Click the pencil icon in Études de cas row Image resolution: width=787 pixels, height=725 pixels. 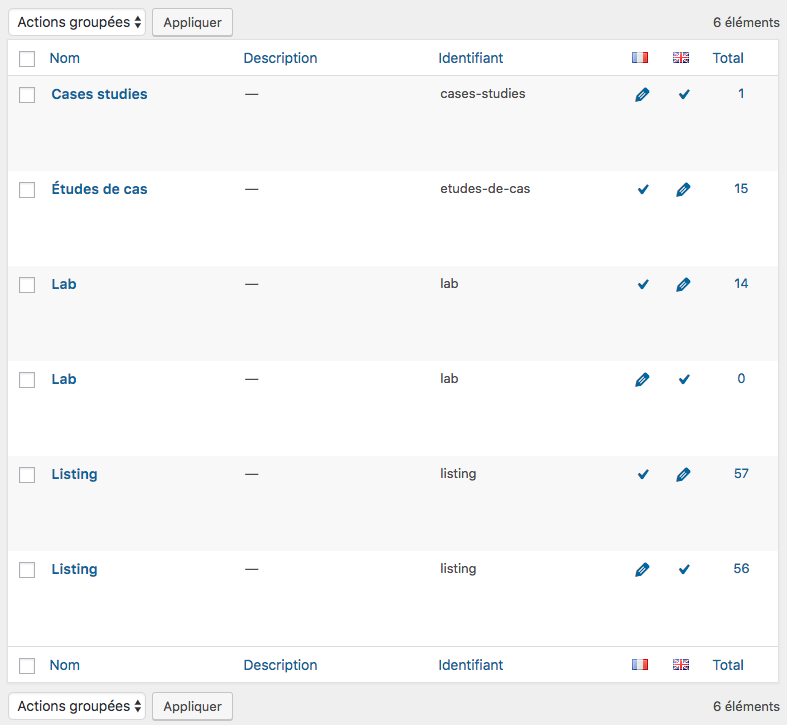683,189
